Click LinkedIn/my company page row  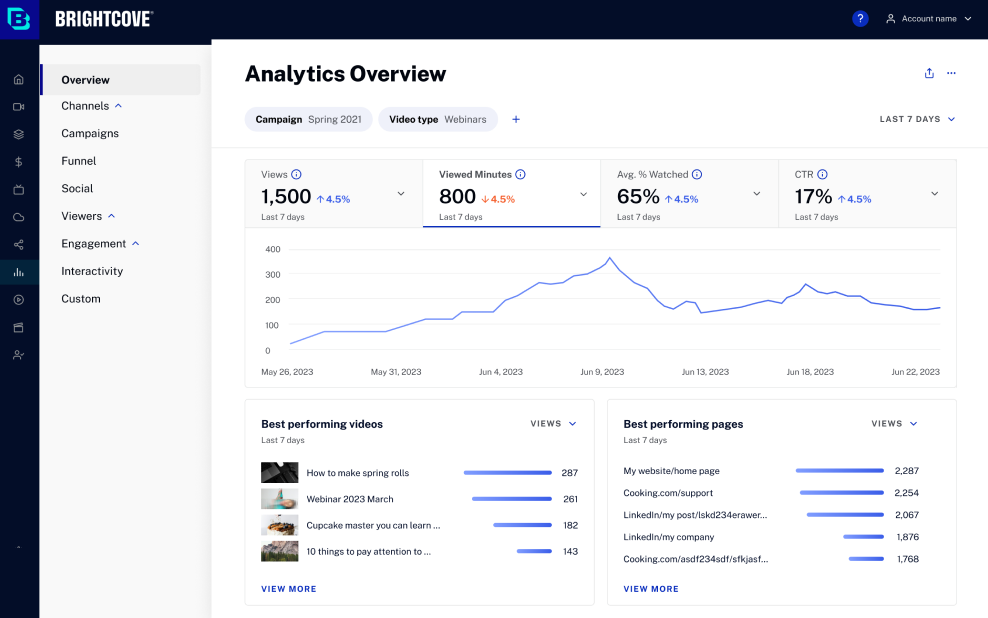tap(771, 537)
